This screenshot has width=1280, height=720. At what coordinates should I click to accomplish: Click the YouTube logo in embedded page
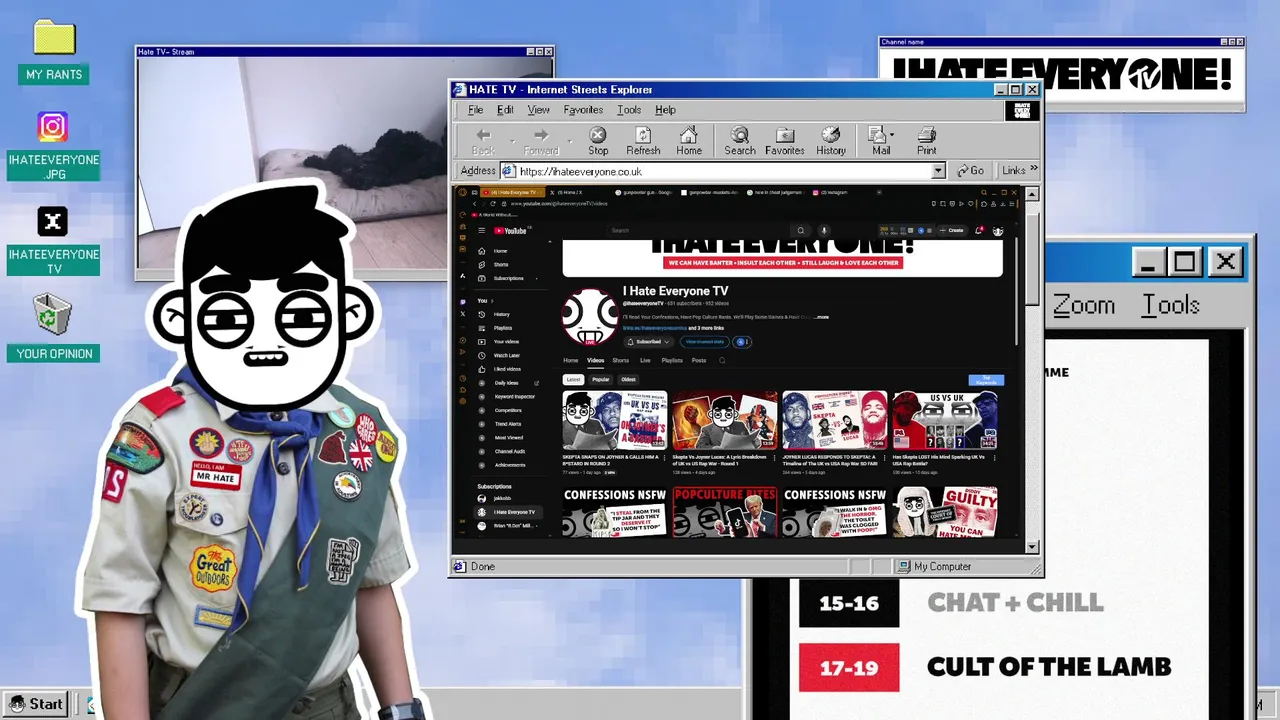pos(510,231)
